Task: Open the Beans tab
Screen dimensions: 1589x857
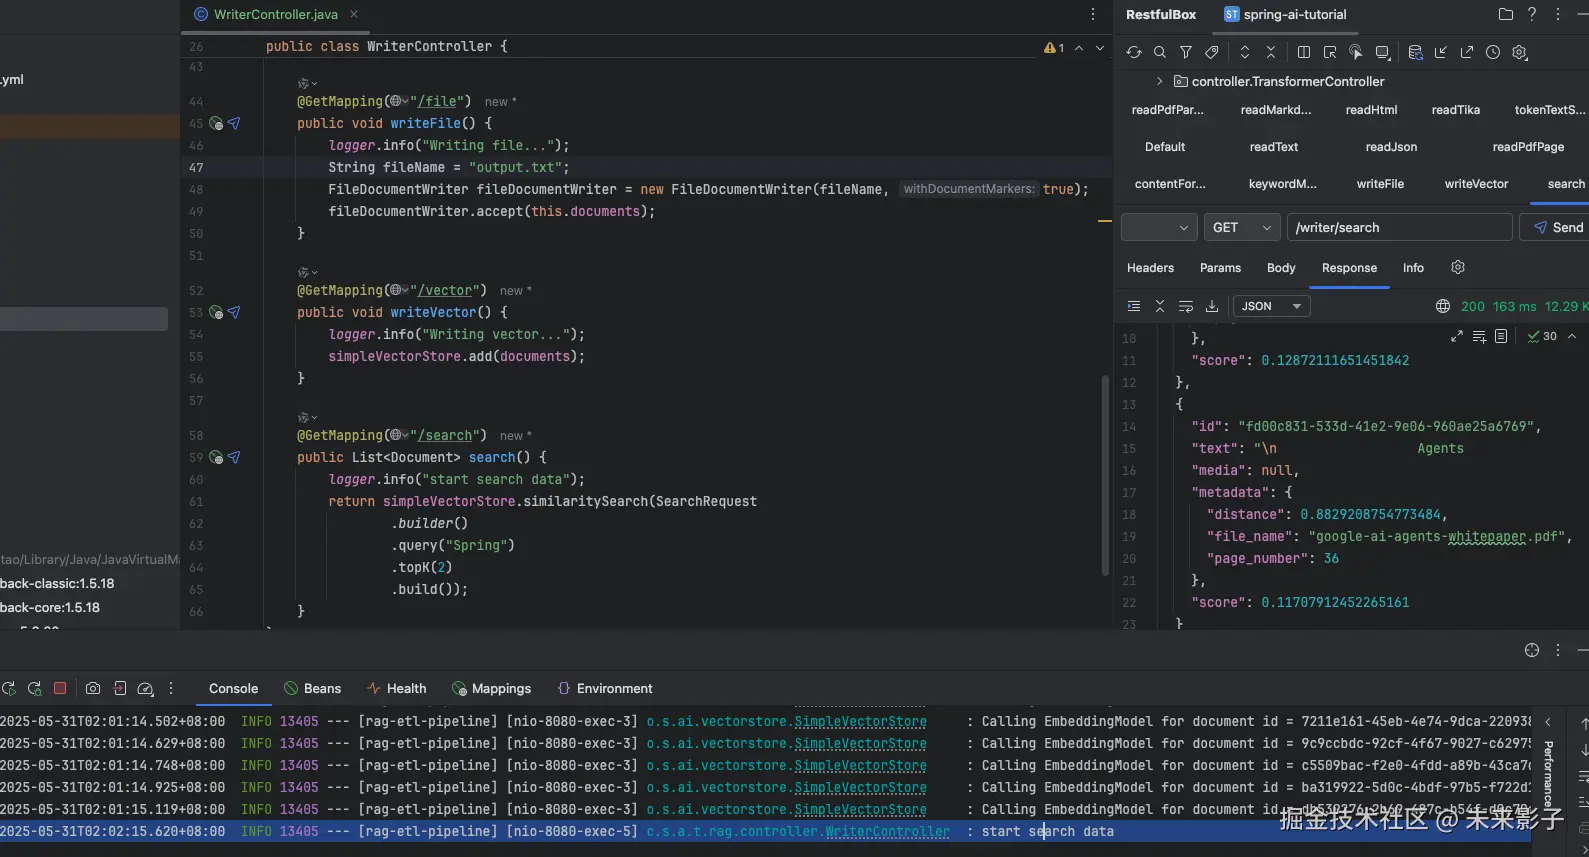Action: tap(312, 688)
